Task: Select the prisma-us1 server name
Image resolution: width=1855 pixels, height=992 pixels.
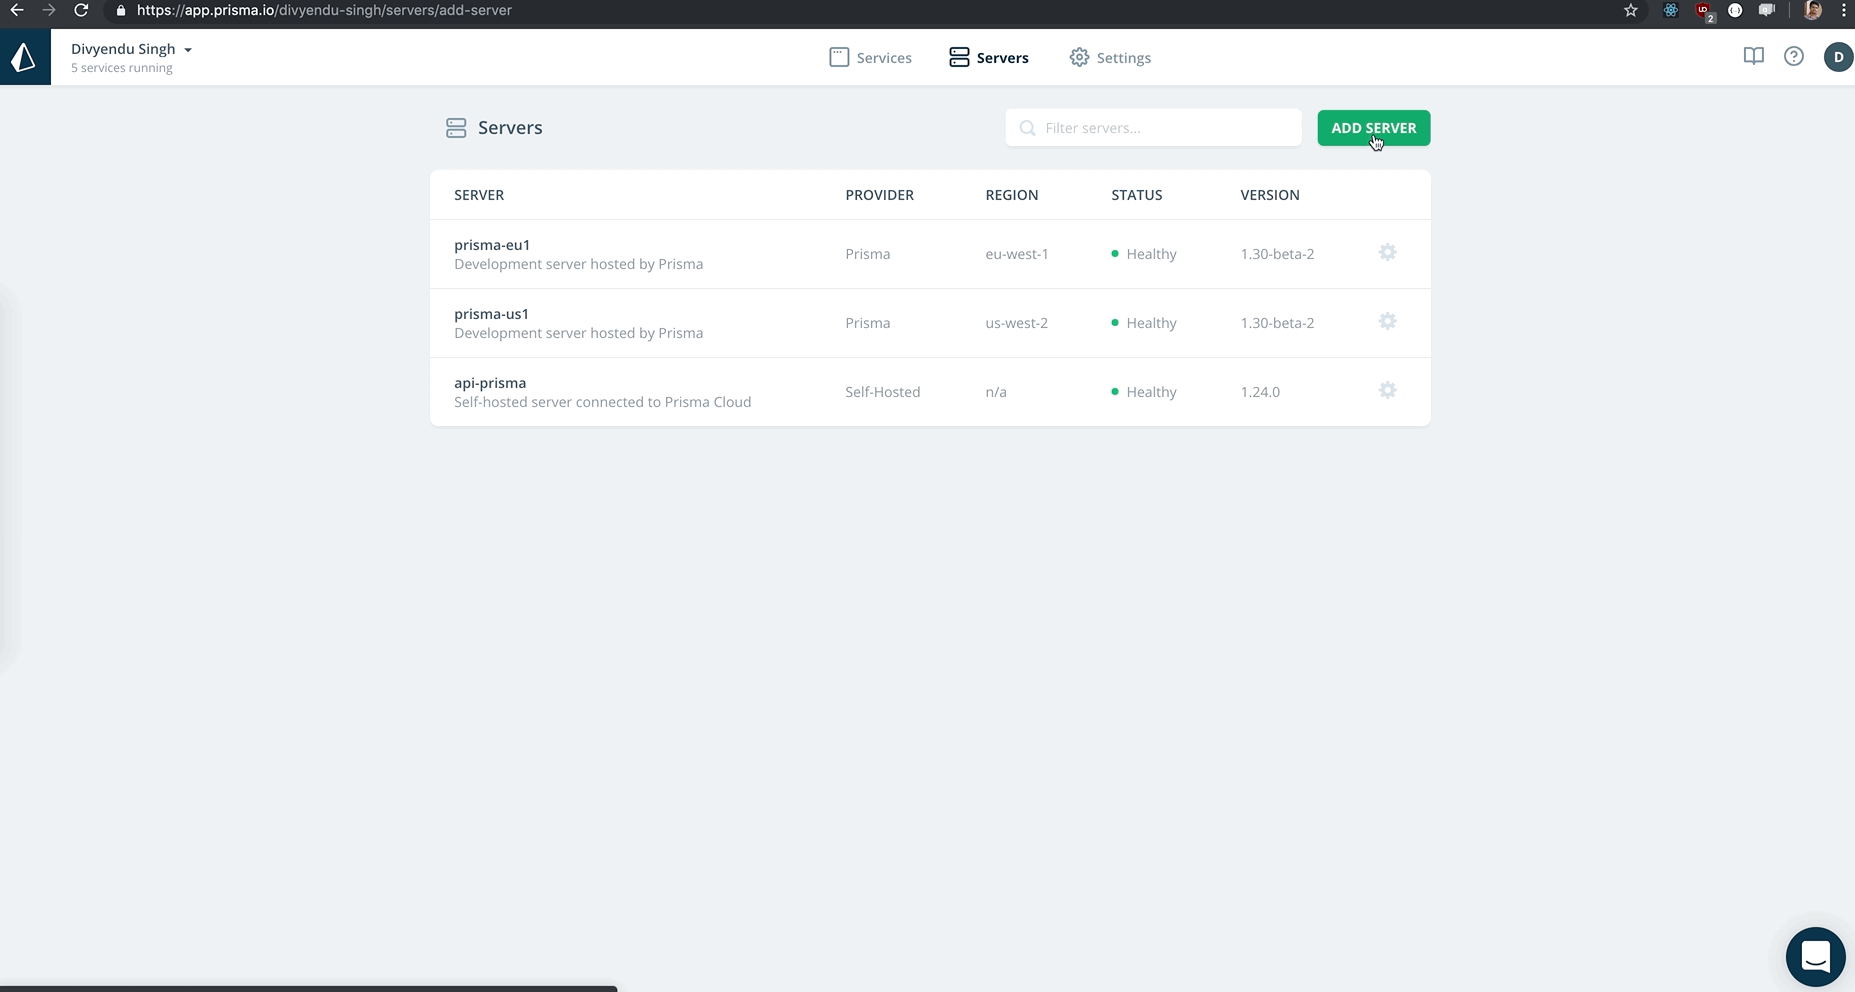Action: (491, 314)
